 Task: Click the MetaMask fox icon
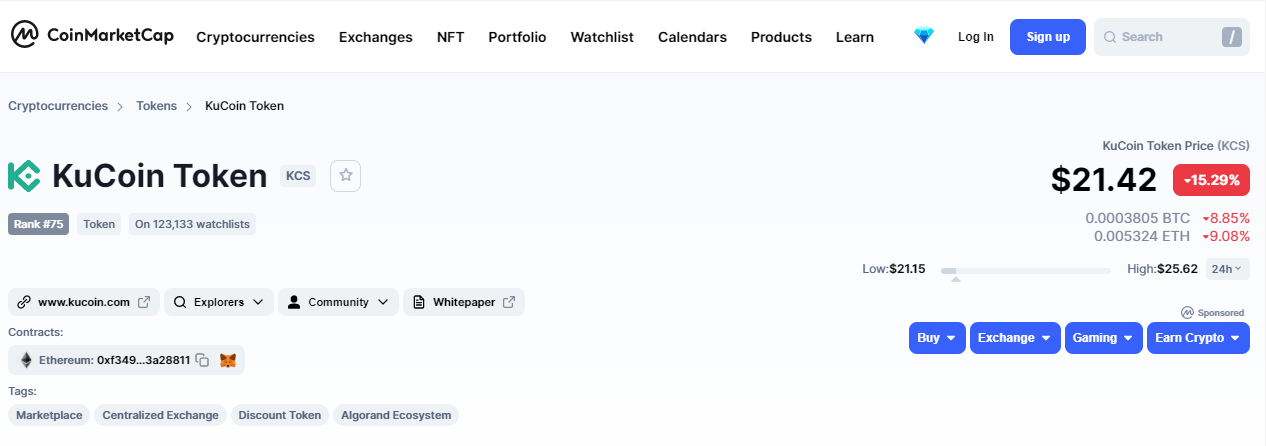click(228, 360)
